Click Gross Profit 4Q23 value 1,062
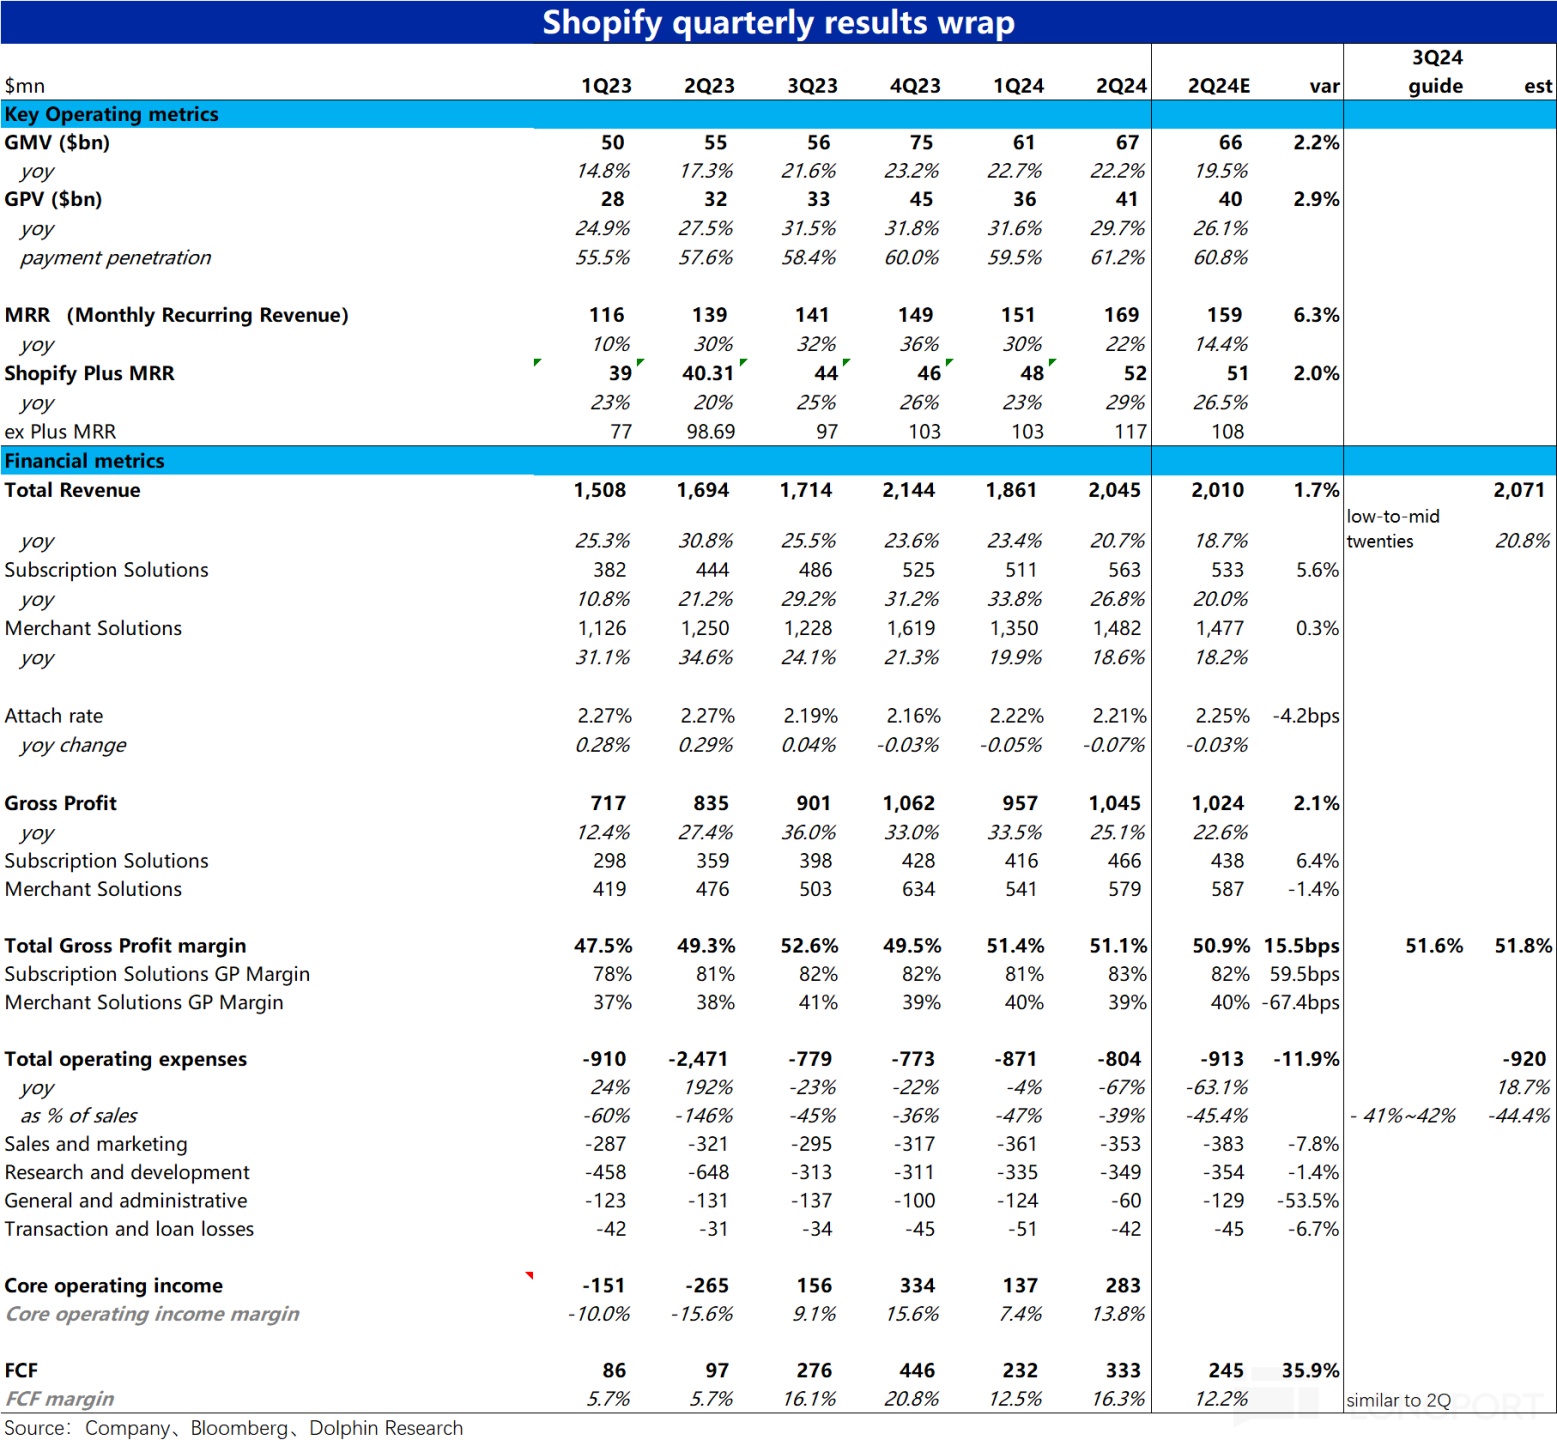Image resolution: width=1557 pixels, height=1440 pixels. (908, 803)
